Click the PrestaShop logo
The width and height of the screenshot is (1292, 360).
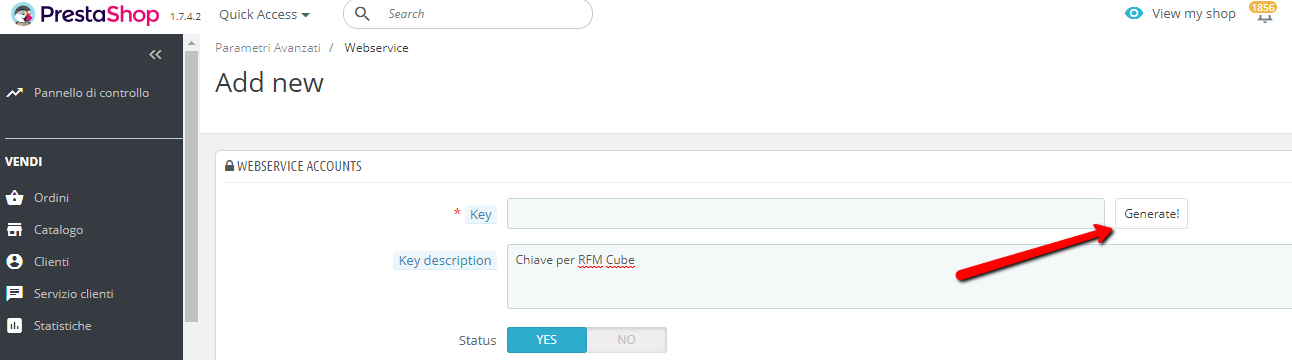coord(85,15)
